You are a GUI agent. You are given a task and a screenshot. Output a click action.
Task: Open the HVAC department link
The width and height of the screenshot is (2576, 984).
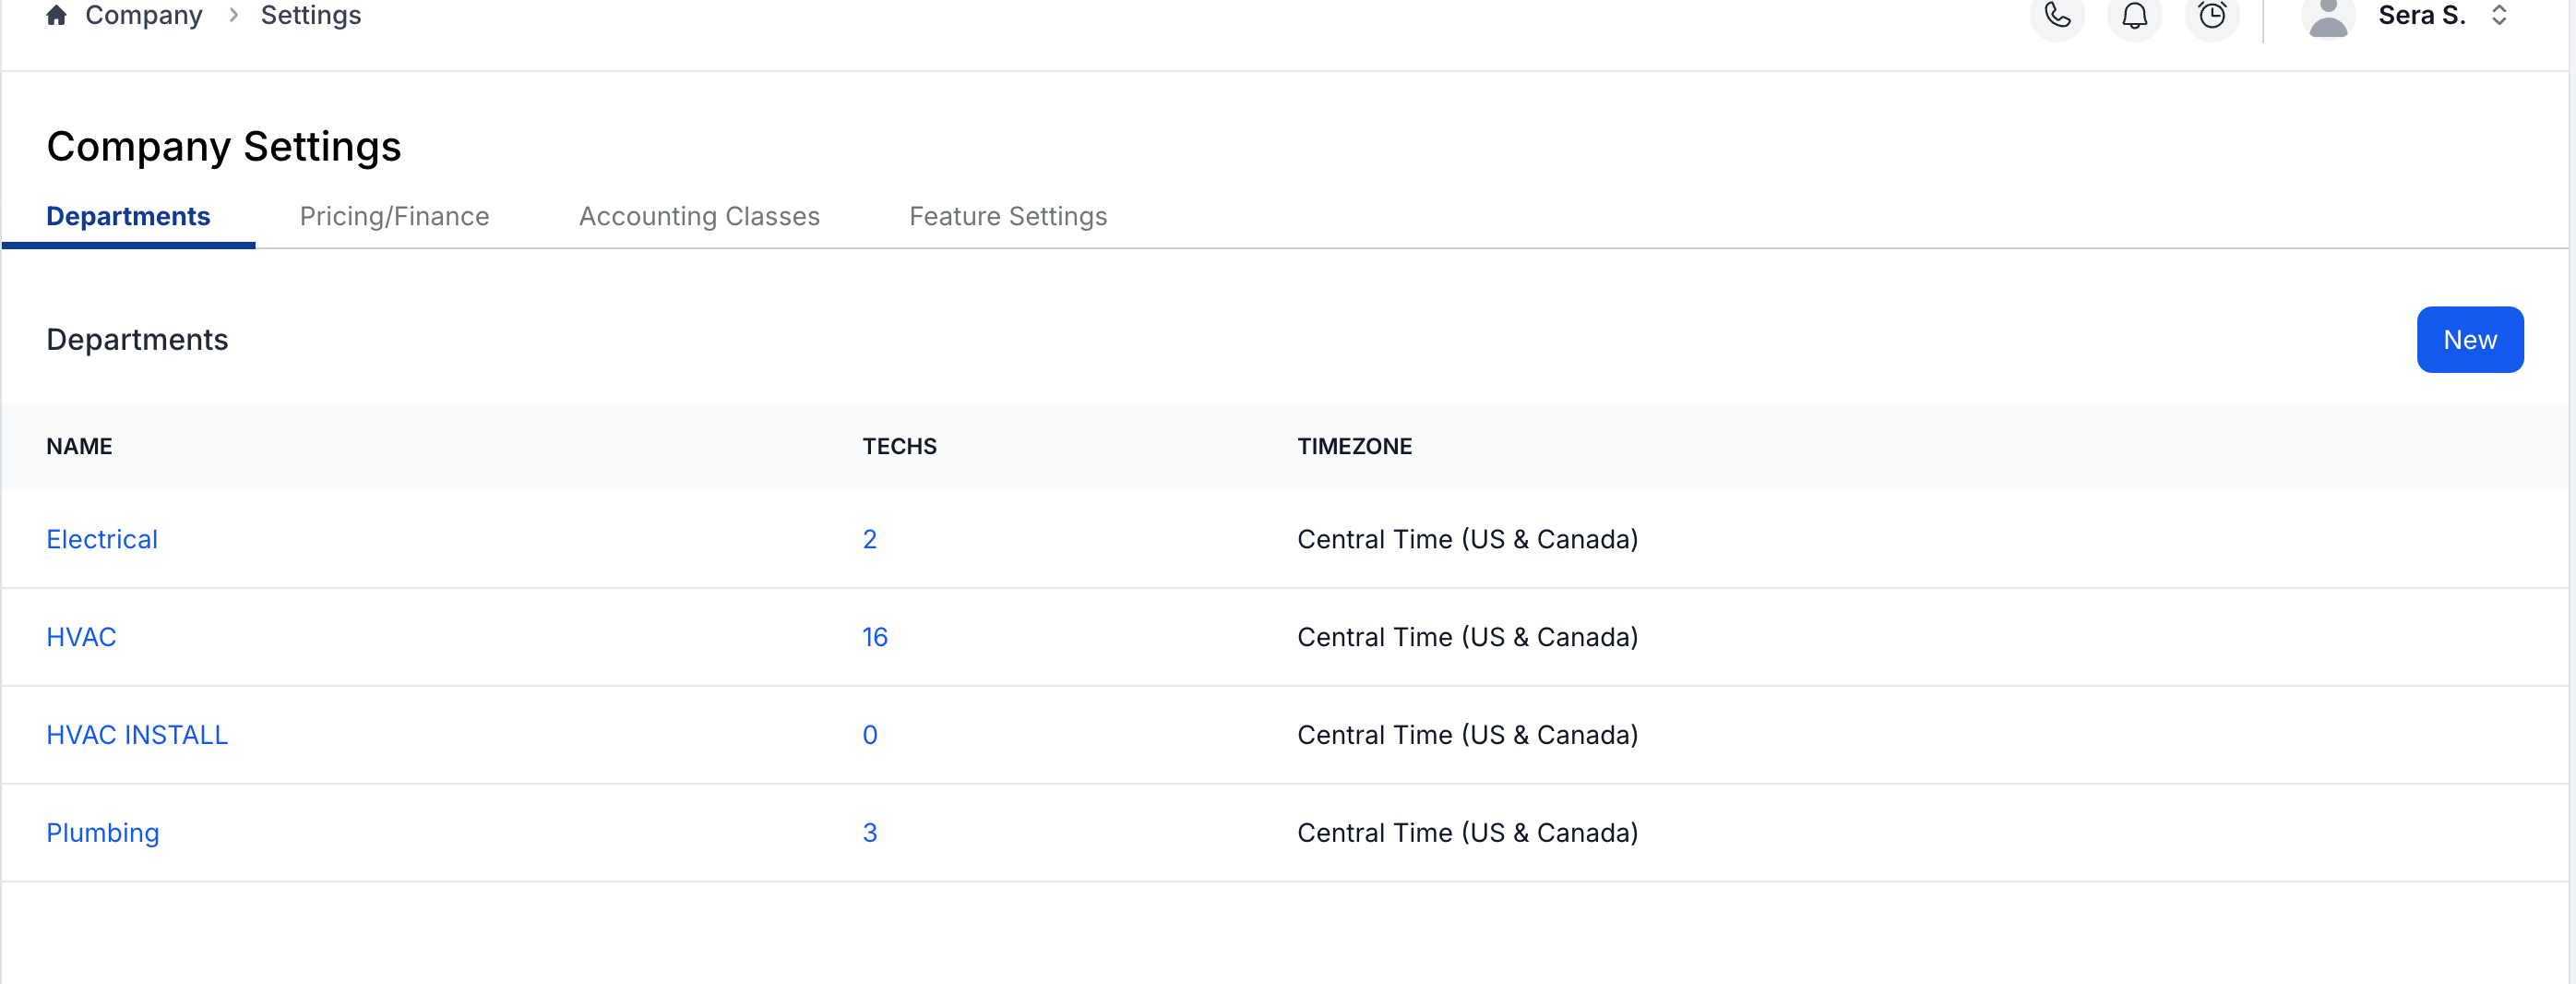coord(81,637)
